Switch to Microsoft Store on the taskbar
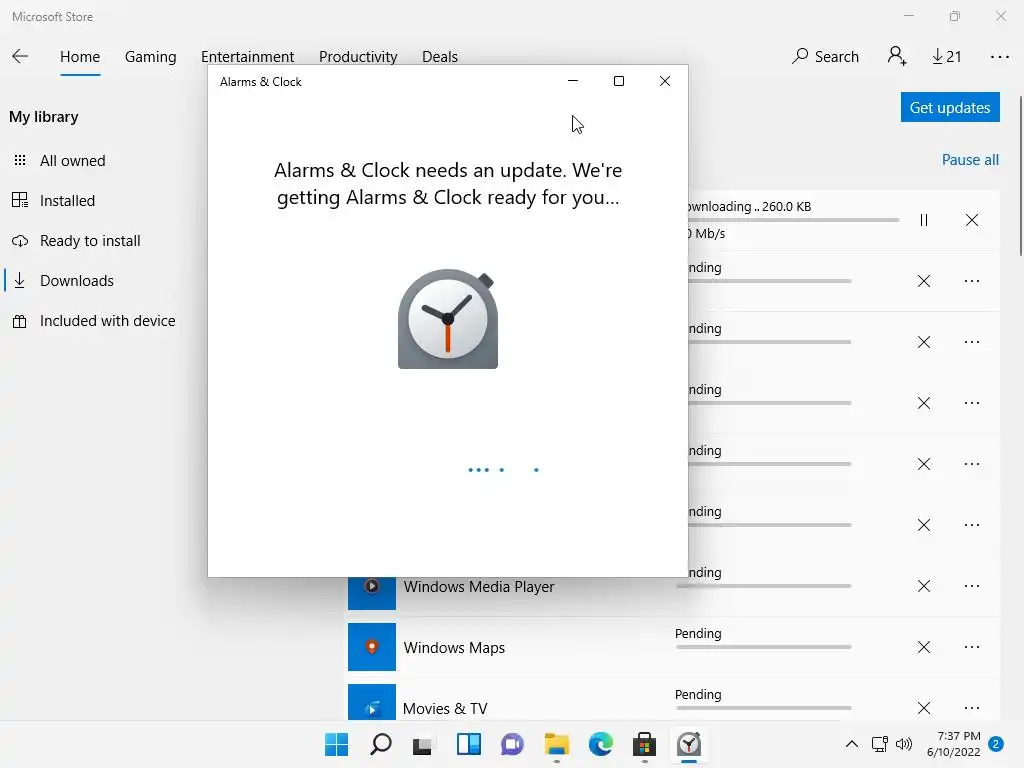Screen dimensions: 1024x768 [x=644, y=744]
